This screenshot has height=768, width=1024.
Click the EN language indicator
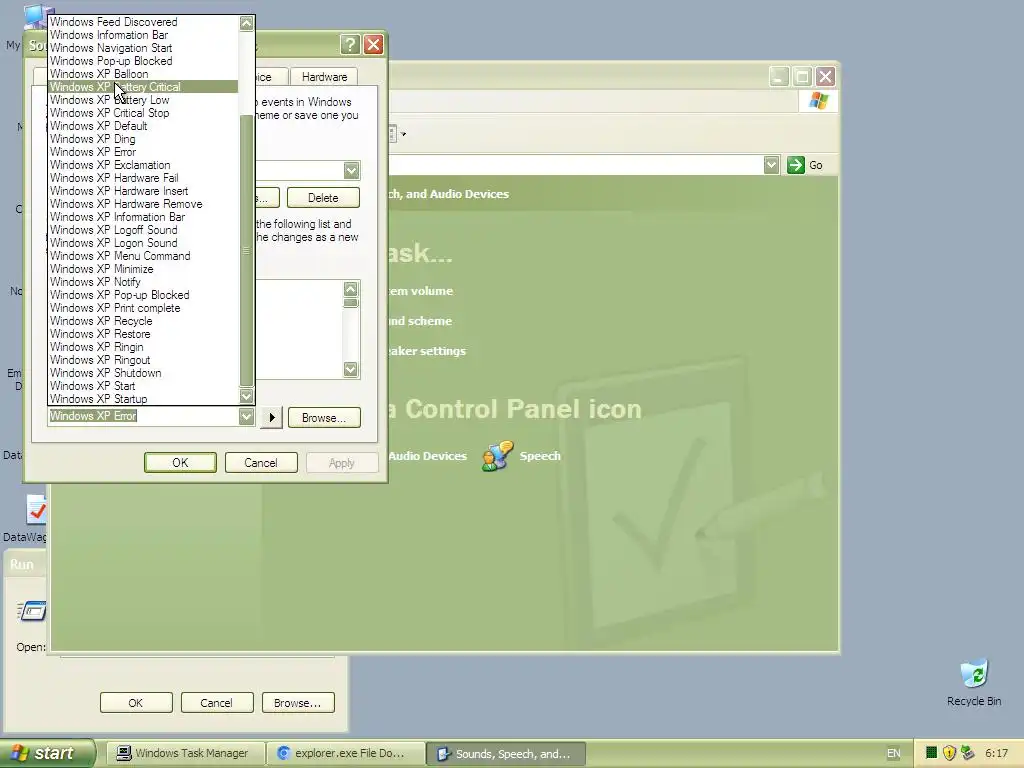(x=893, y=754)
